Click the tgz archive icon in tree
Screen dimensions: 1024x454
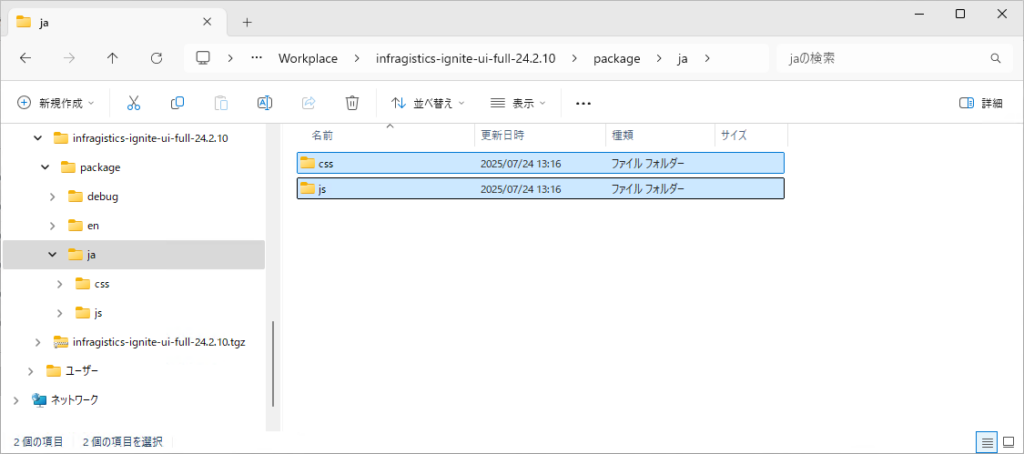tap(61, 342)
